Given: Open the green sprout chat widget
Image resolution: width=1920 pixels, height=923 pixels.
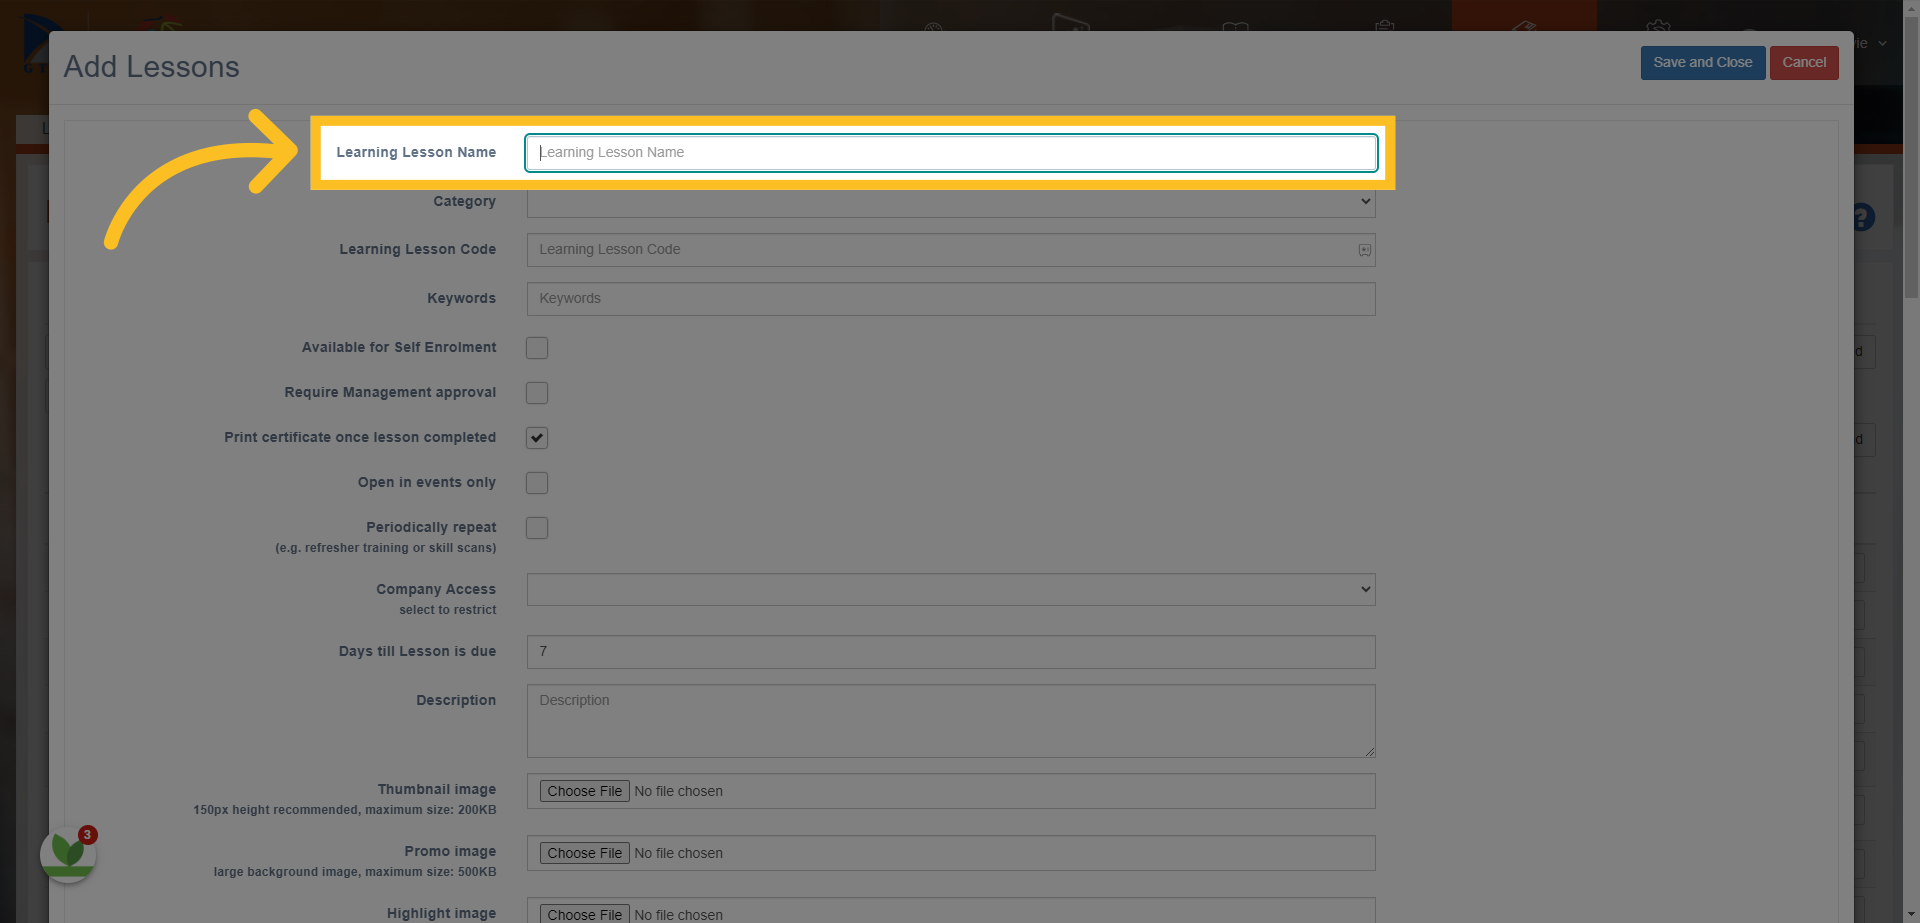Looking at the screenshot, I should (x=68, y=854).
